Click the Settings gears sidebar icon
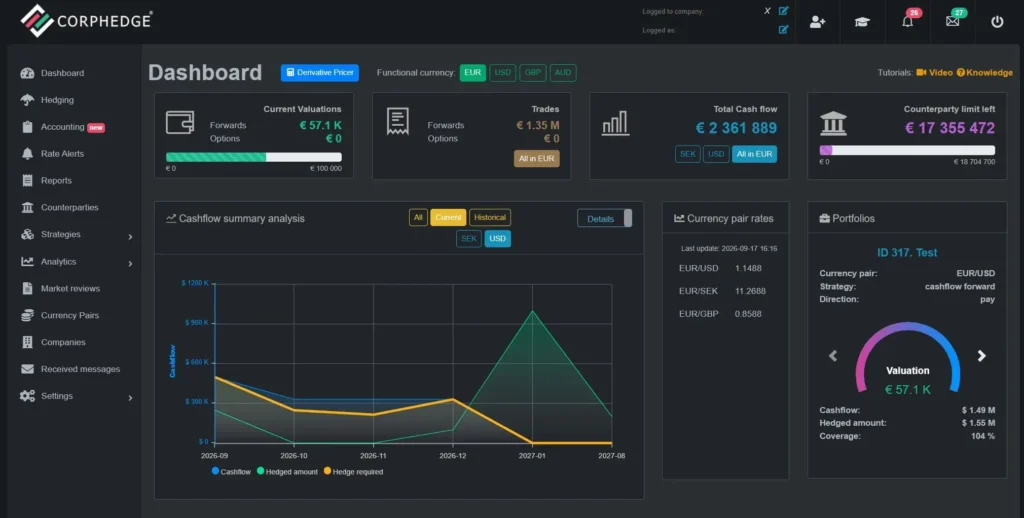The width and height of the screenshot is (1024, 518). tap(27, 396)
